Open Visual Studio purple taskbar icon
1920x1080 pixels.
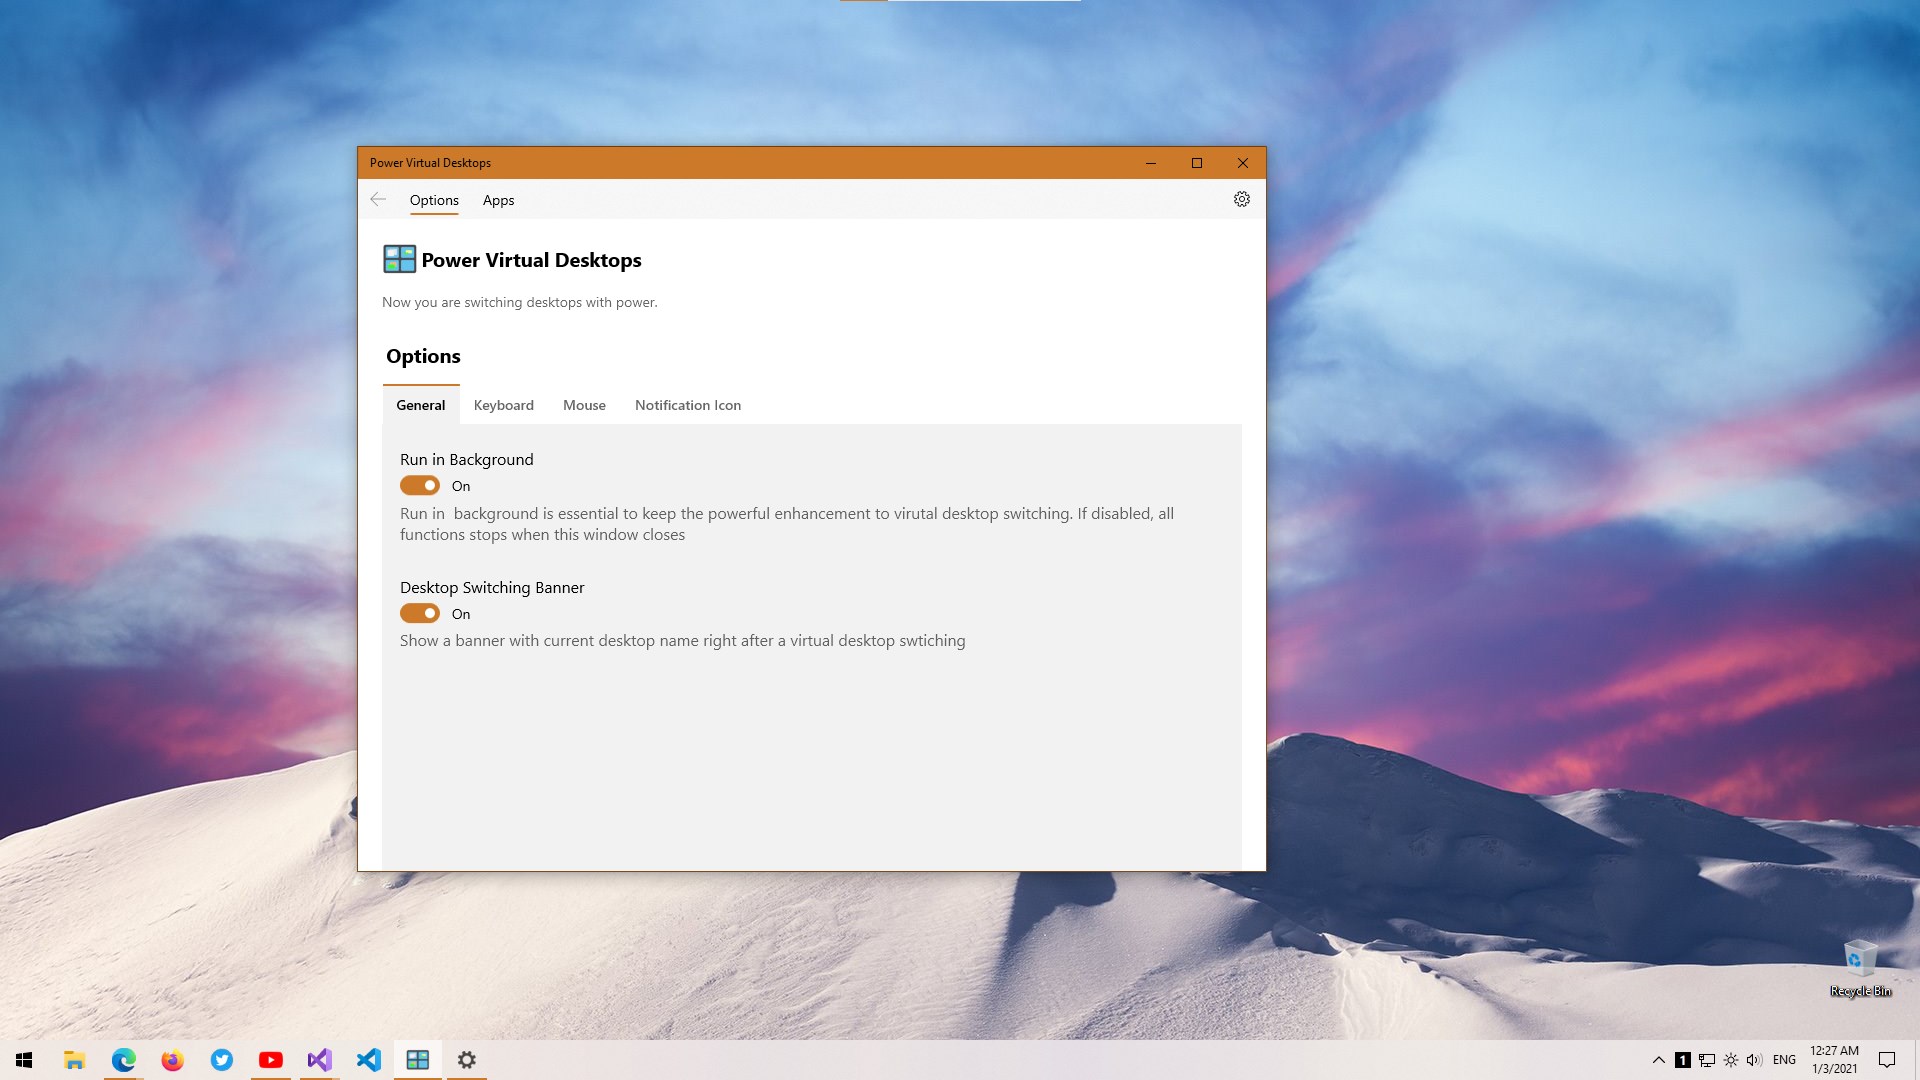(319, 1060)
